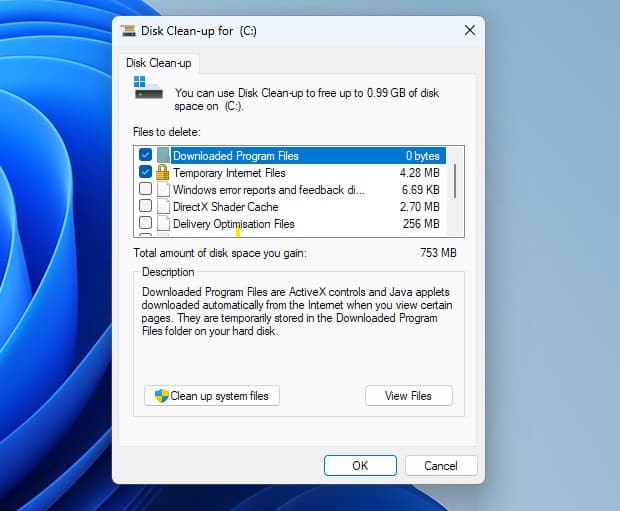Select Windows error reports and feedback row
This screenshot has height=511, width=620.
tap(269, 190)
